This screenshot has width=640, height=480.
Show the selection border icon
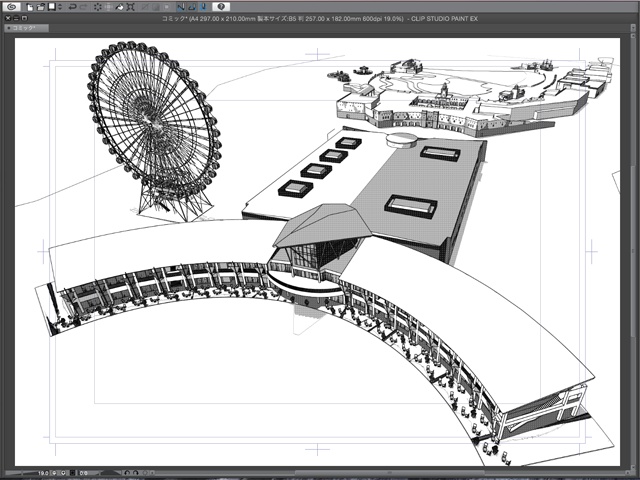coord(167,7)
